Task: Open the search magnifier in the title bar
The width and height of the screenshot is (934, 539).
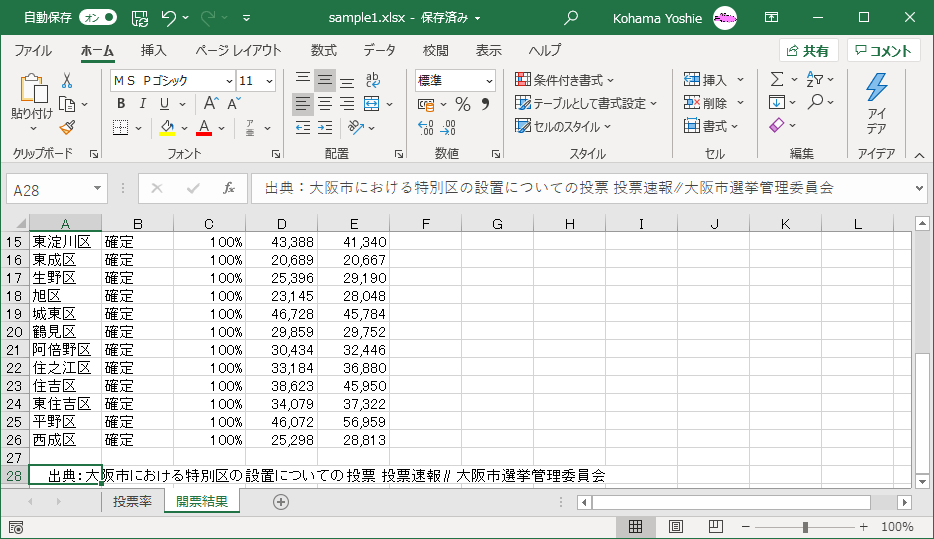Action: click(571, 18)
